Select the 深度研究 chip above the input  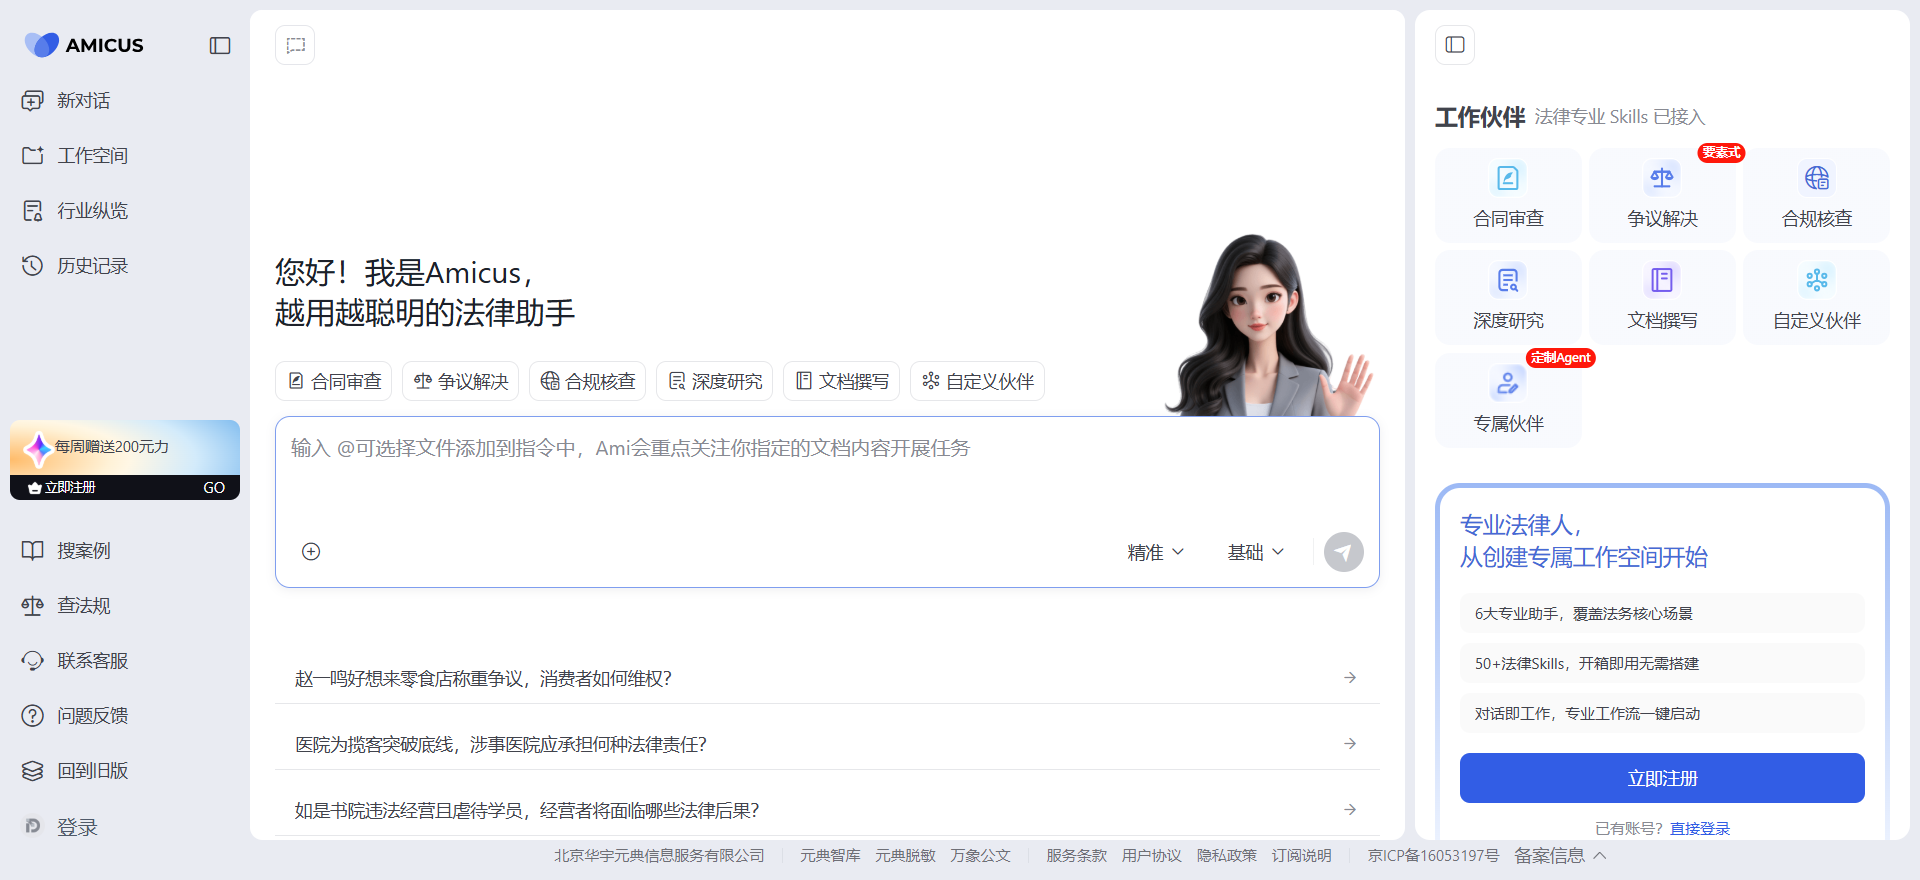(x=714, y=381)
